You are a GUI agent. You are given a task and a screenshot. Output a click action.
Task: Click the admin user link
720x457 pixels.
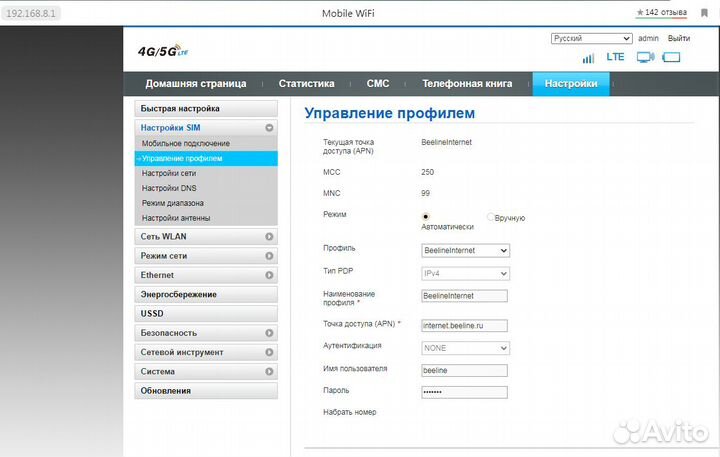coord(648,38)
